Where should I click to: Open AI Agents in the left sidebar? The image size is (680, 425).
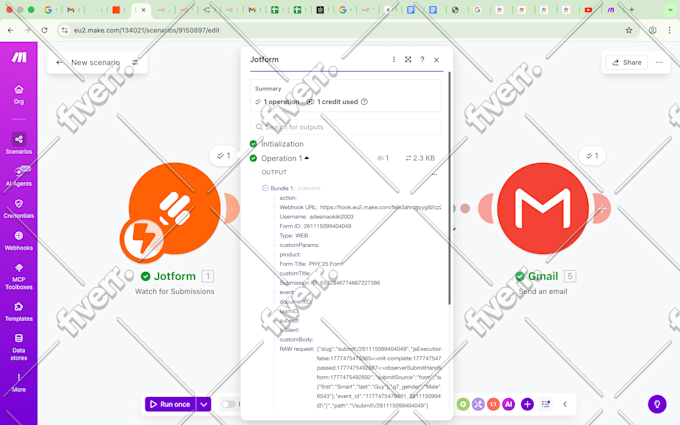coord(19,176)
